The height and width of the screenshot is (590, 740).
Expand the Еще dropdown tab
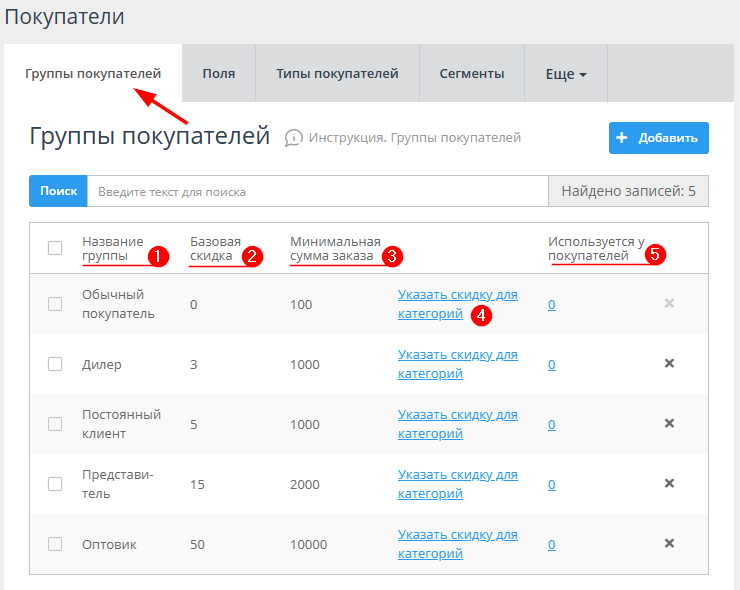565,74
